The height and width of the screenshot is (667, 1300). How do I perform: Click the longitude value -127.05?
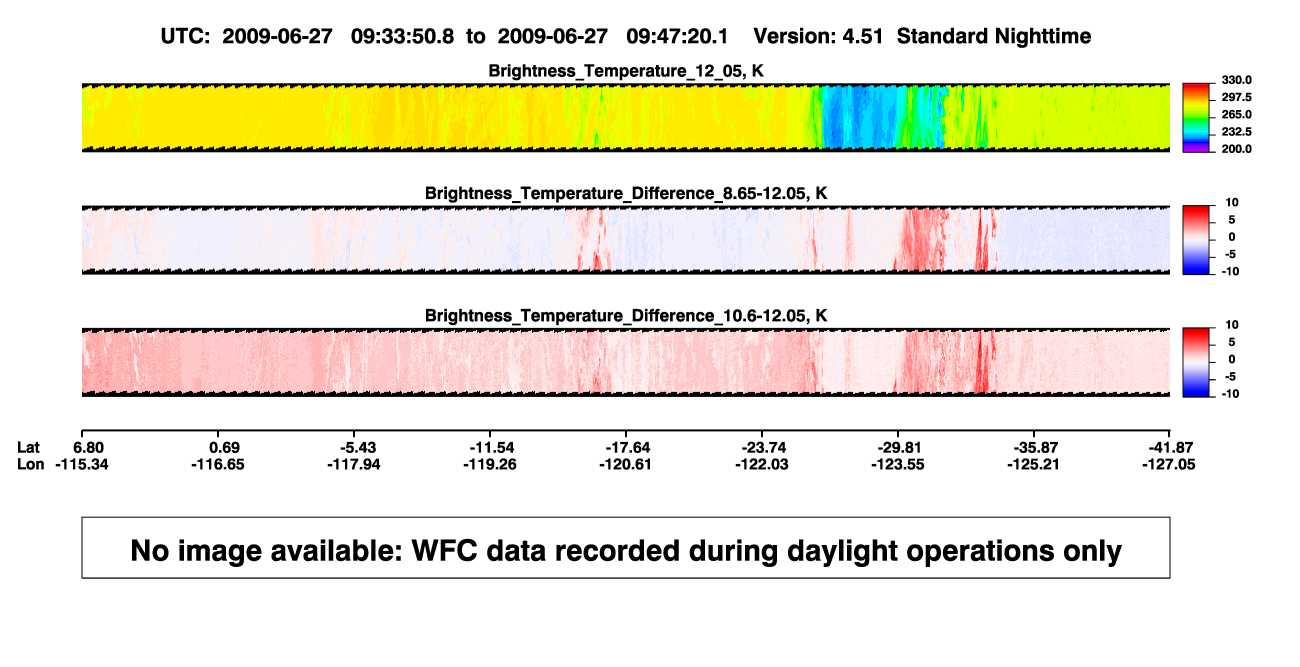[x=1170, y=464]
